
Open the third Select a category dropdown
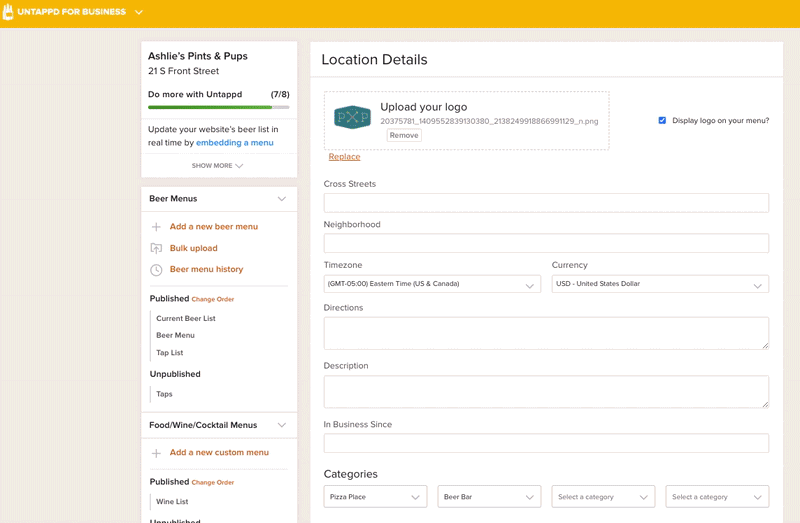coord(603,496)
